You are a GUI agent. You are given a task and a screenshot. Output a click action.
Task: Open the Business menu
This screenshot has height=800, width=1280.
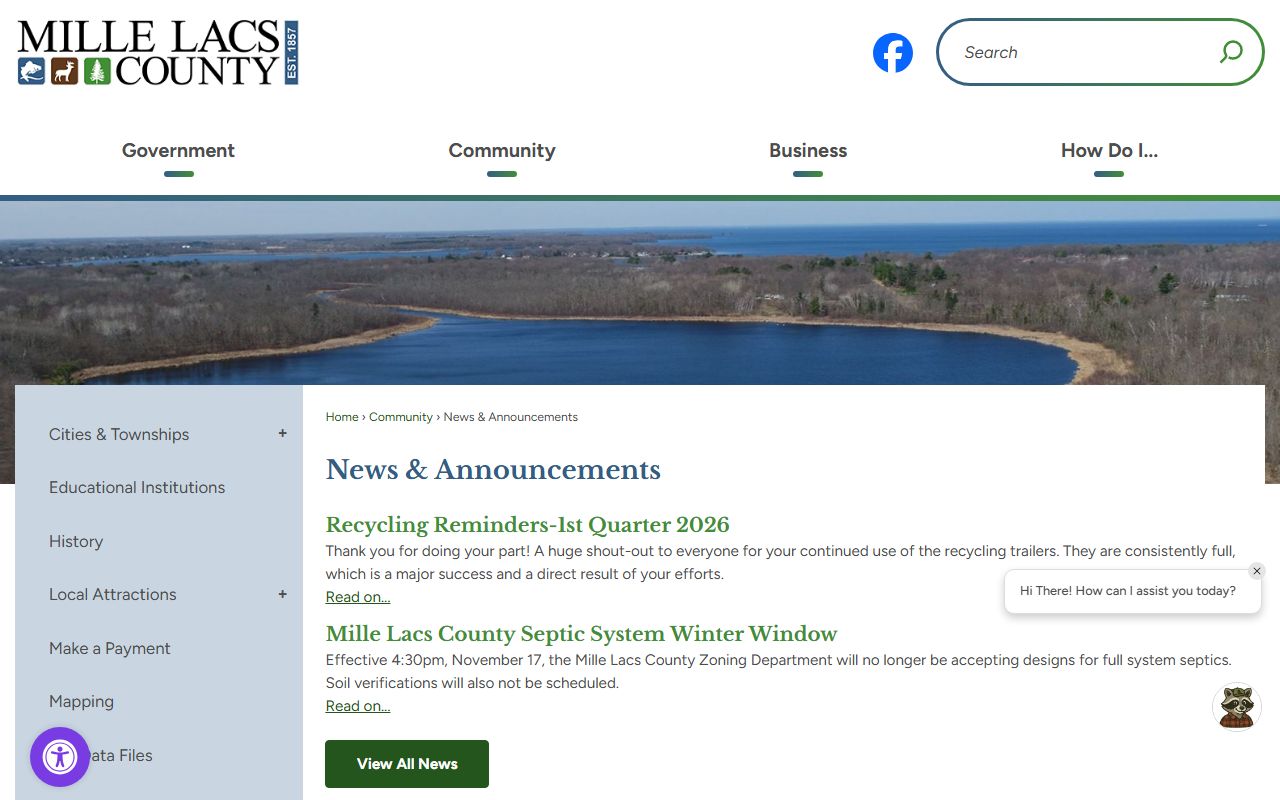[x=808, y=151]
